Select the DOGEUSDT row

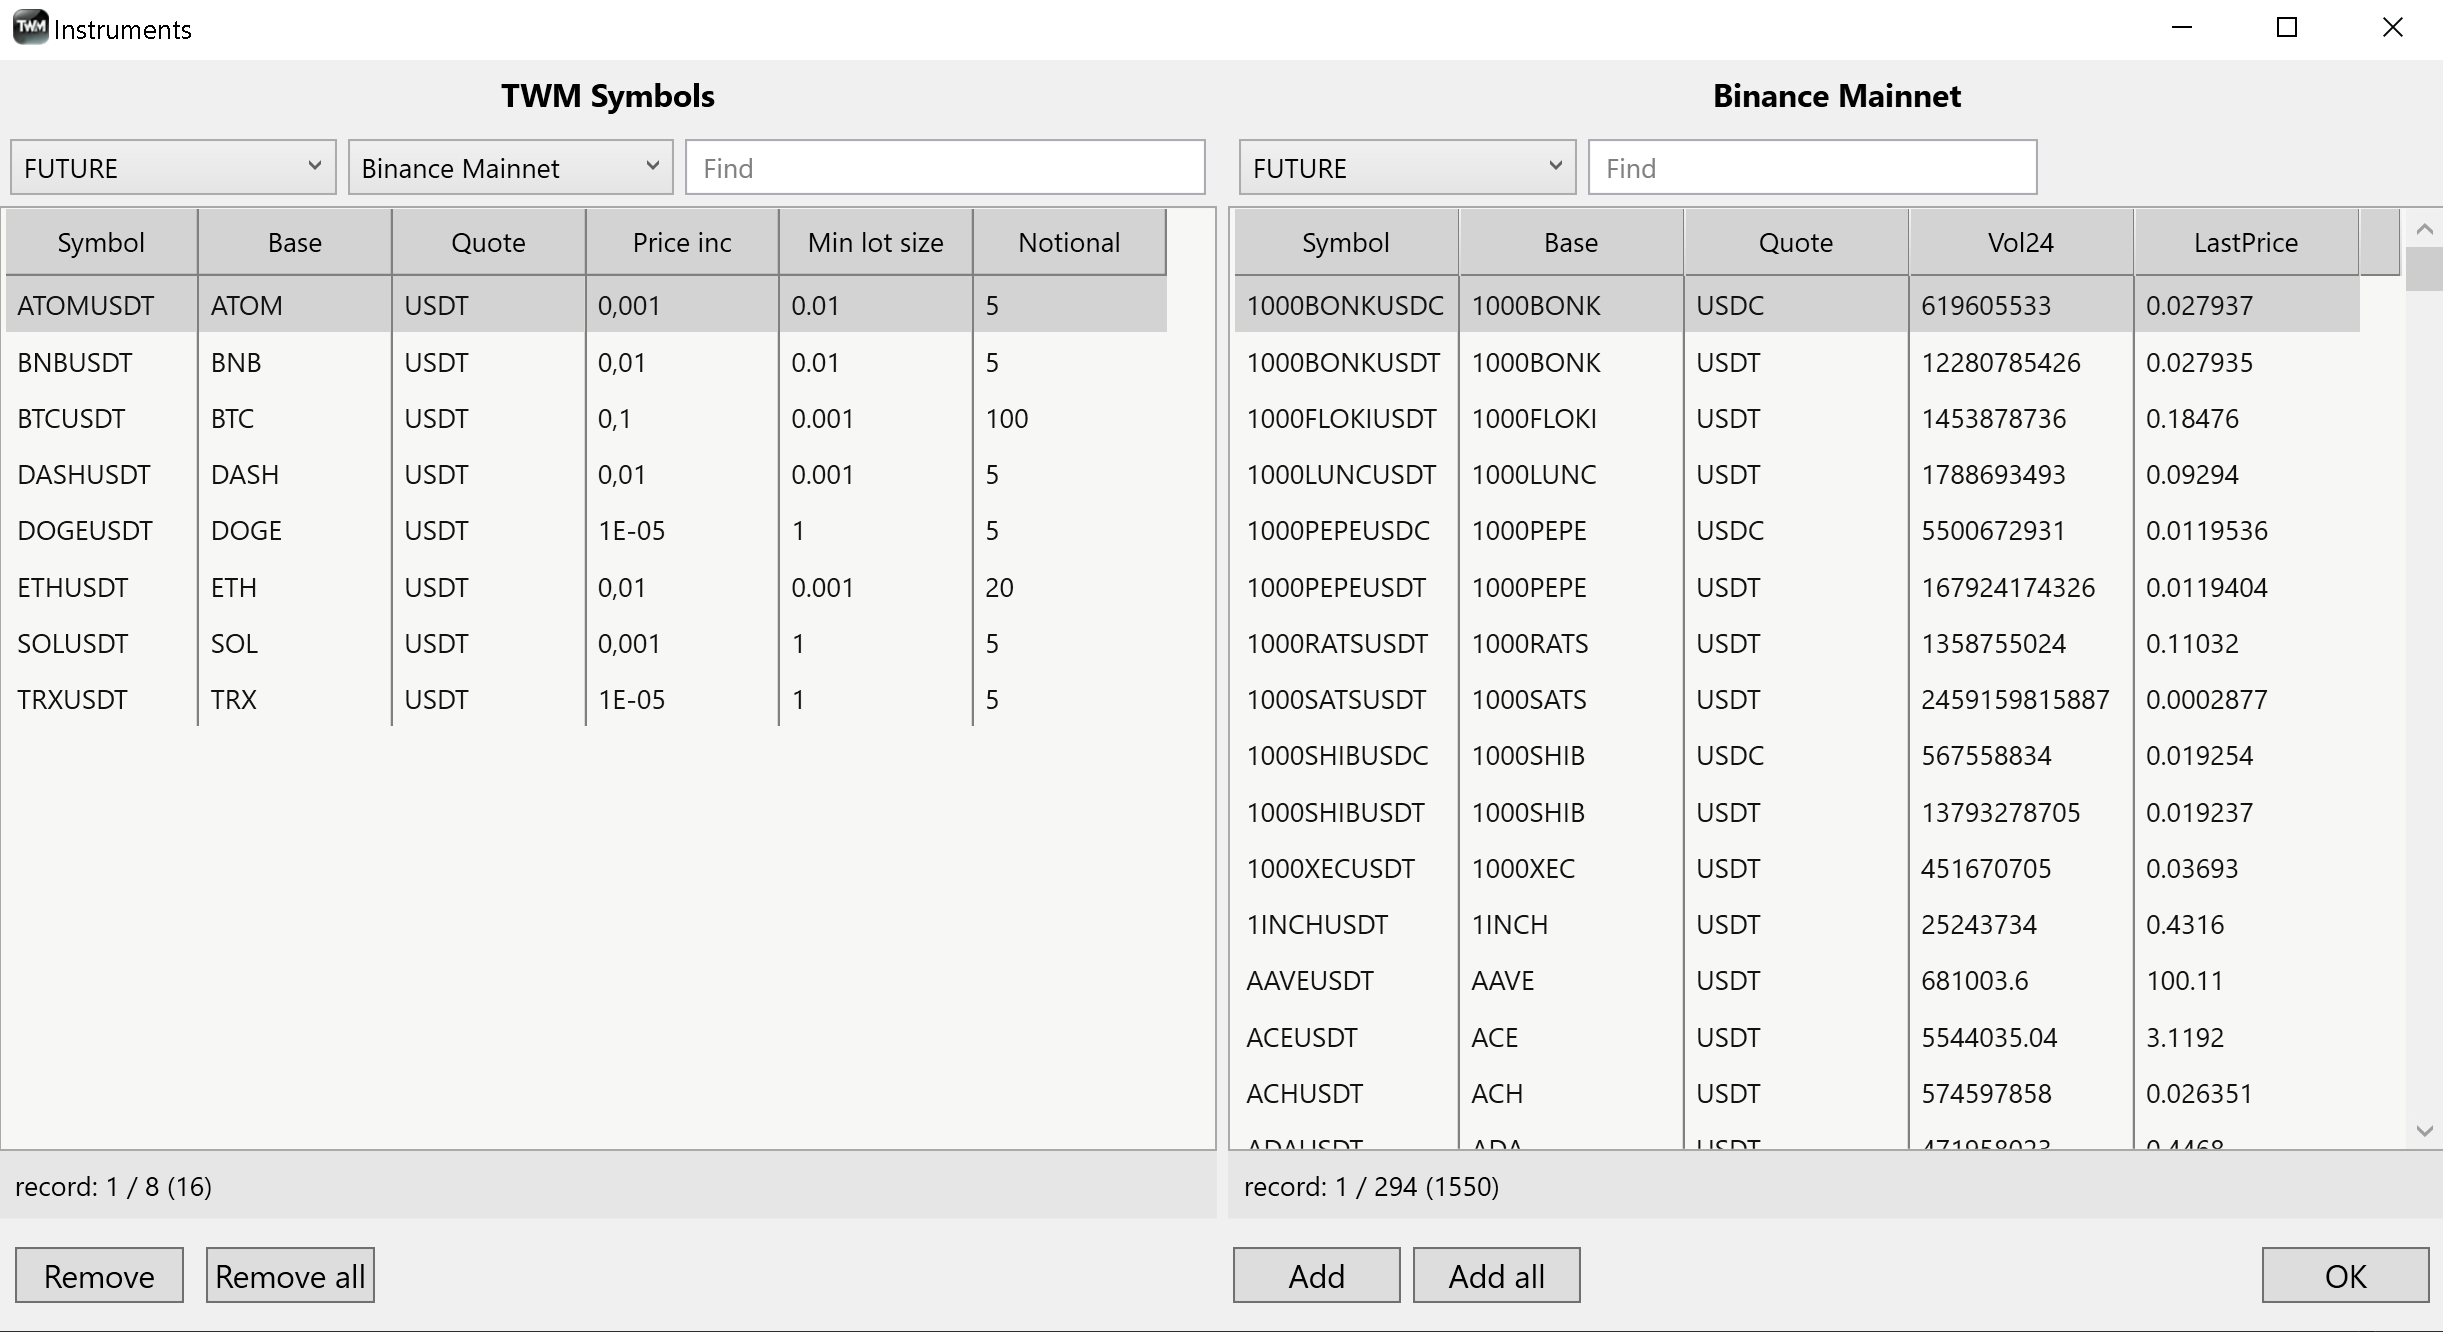click(586, 530)
